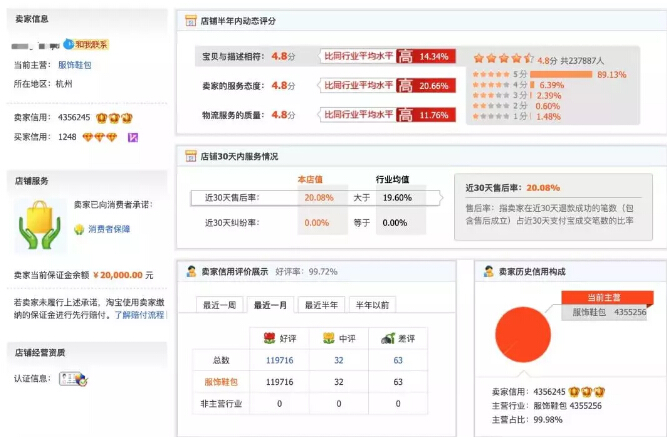
Task: Click the purple badge beside buyer credit
Action: [x=133, y=137]
